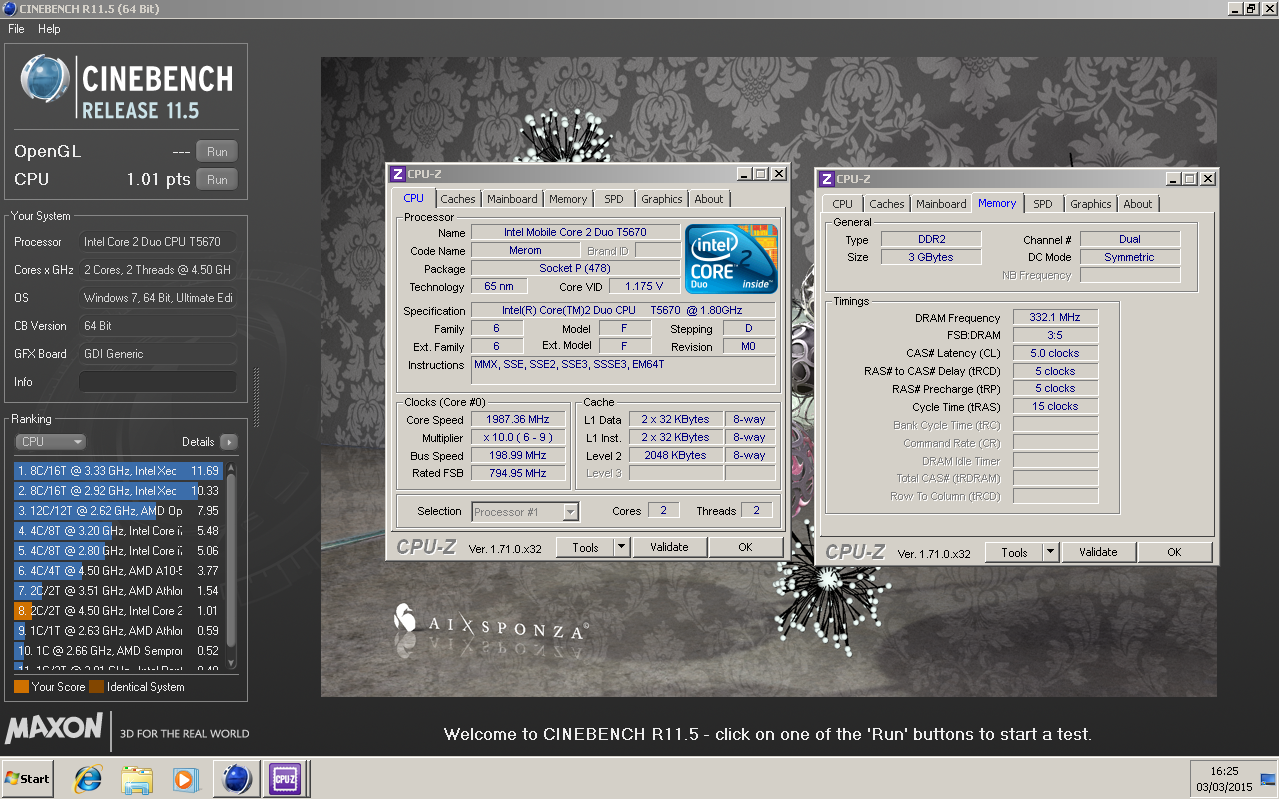Click Validate in Memory CPU-Z window
The height and width of the screenshot is (799, 1279).
tap(1098, 552)
